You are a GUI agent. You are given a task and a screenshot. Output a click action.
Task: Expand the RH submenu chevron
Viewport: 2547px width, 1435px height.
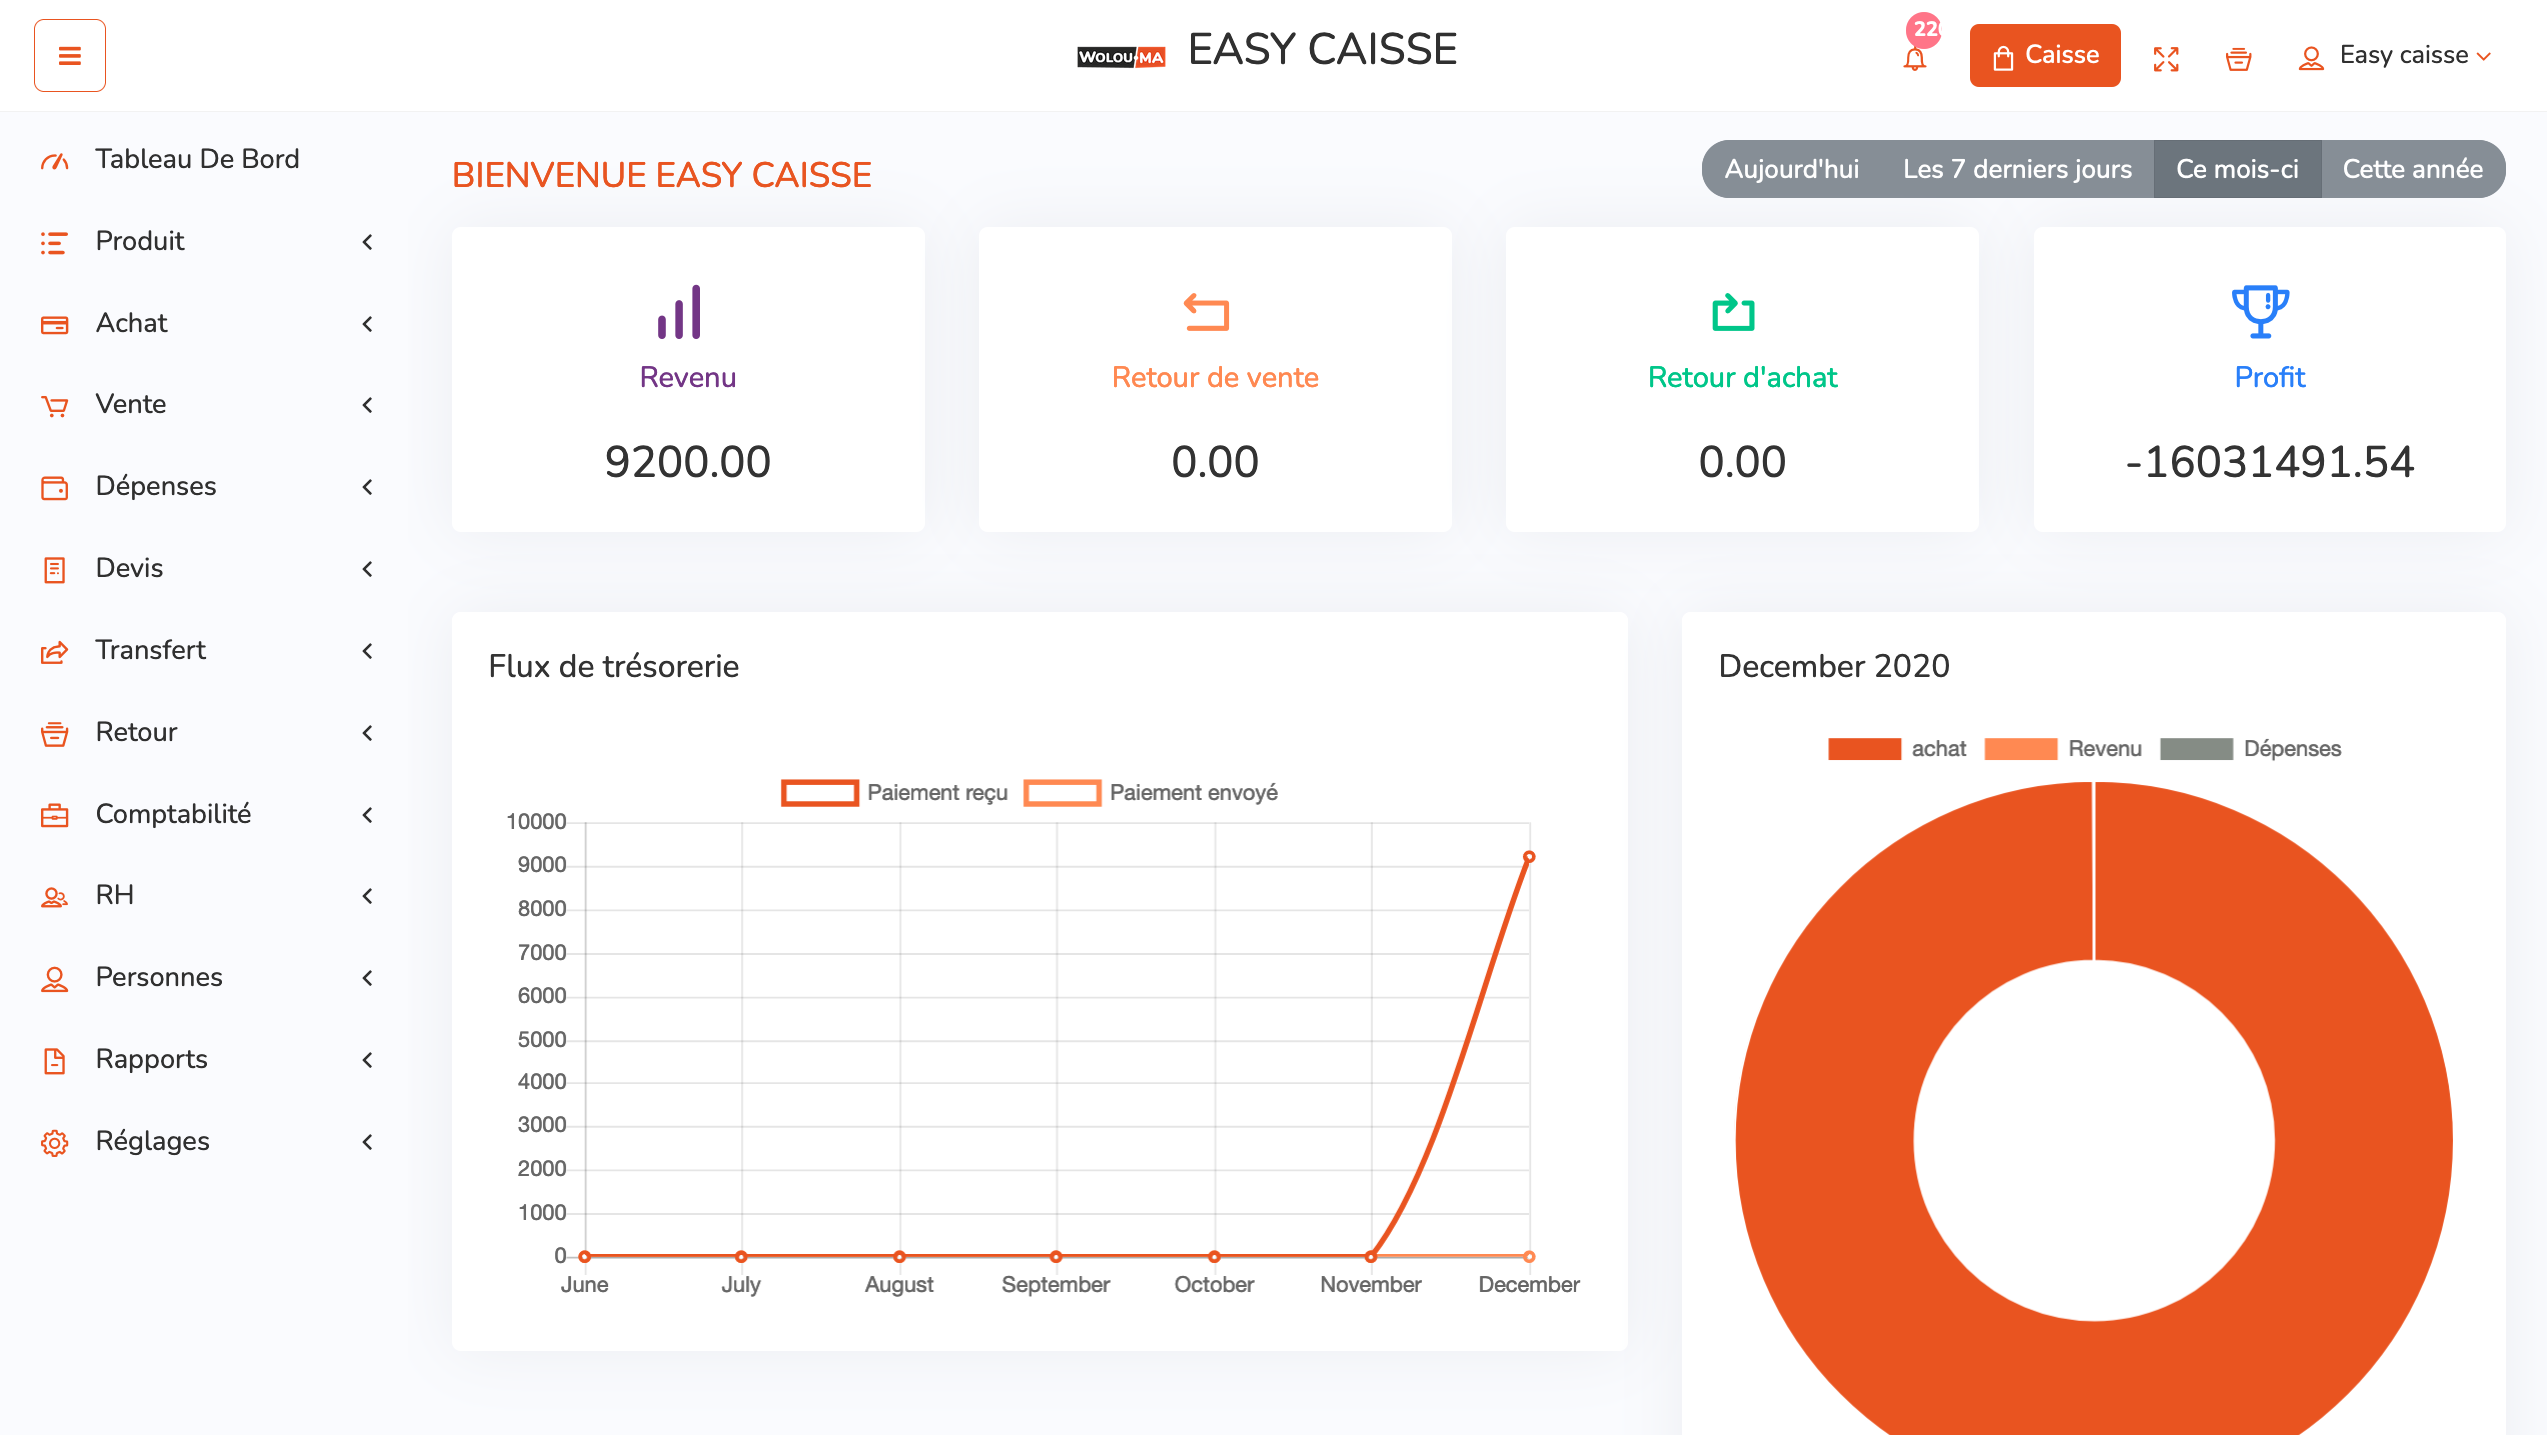coord(368,896)
